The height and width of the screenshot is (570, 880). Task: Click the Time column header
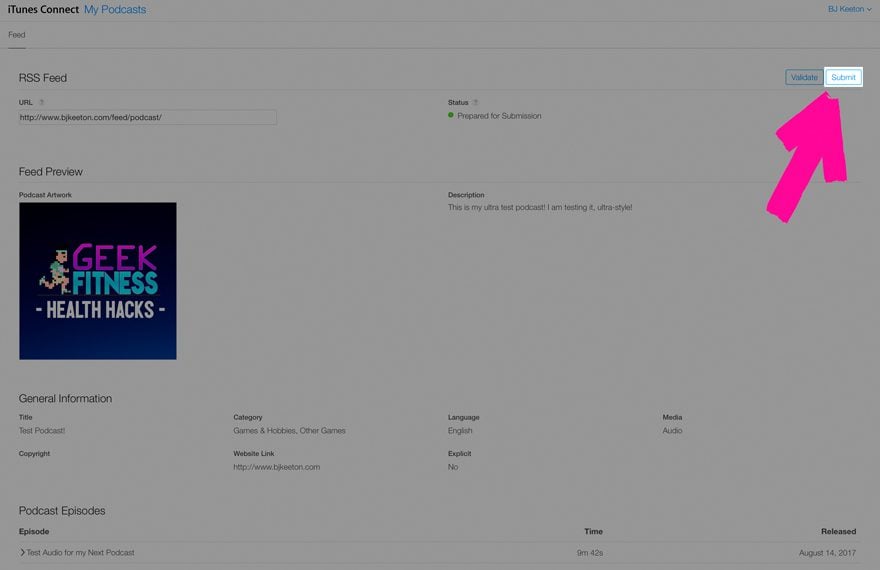click(593, 531)
